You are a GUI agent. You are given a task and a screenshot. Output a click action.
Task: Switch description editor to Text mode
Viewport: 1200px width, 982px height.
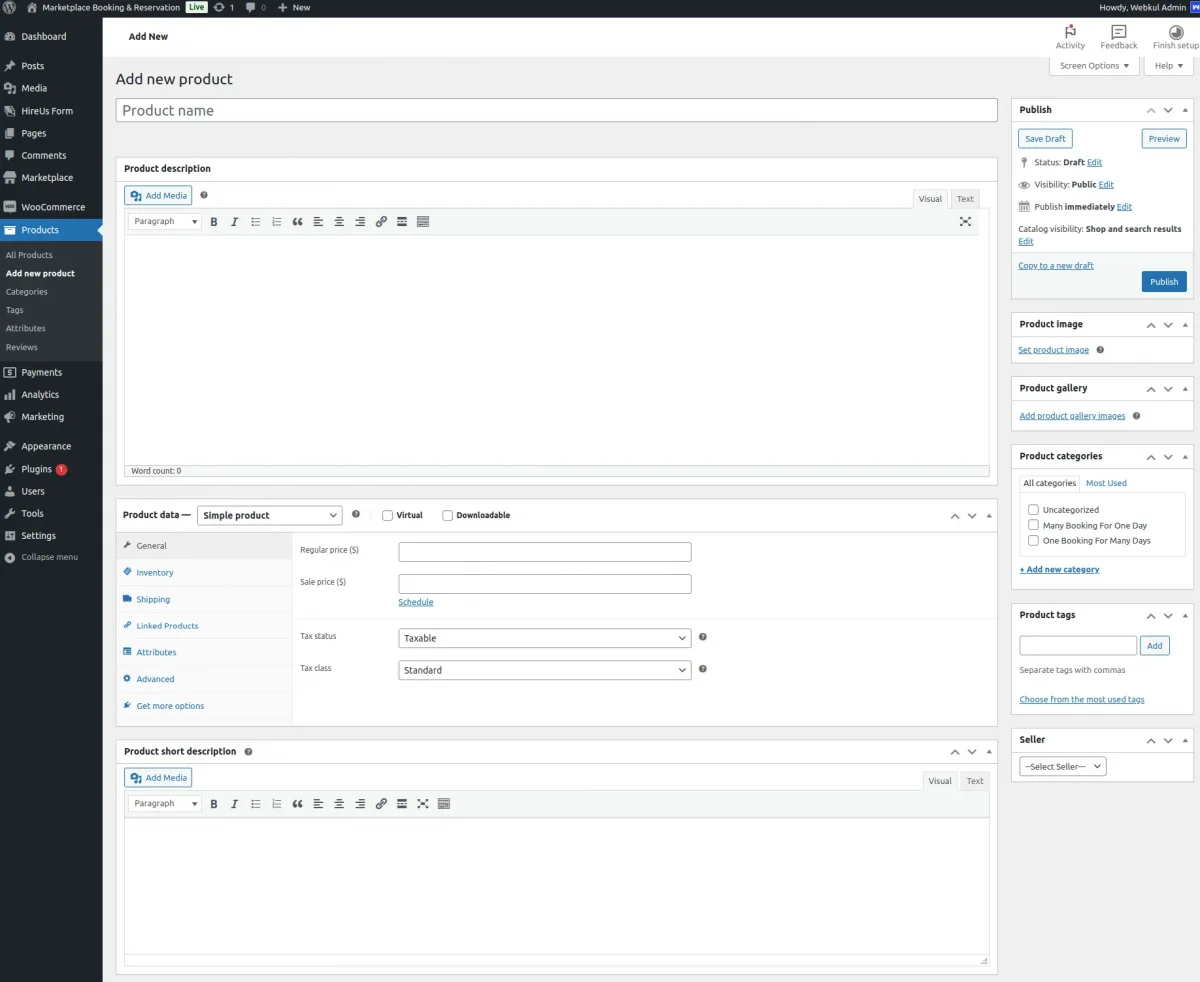(964, 198)
